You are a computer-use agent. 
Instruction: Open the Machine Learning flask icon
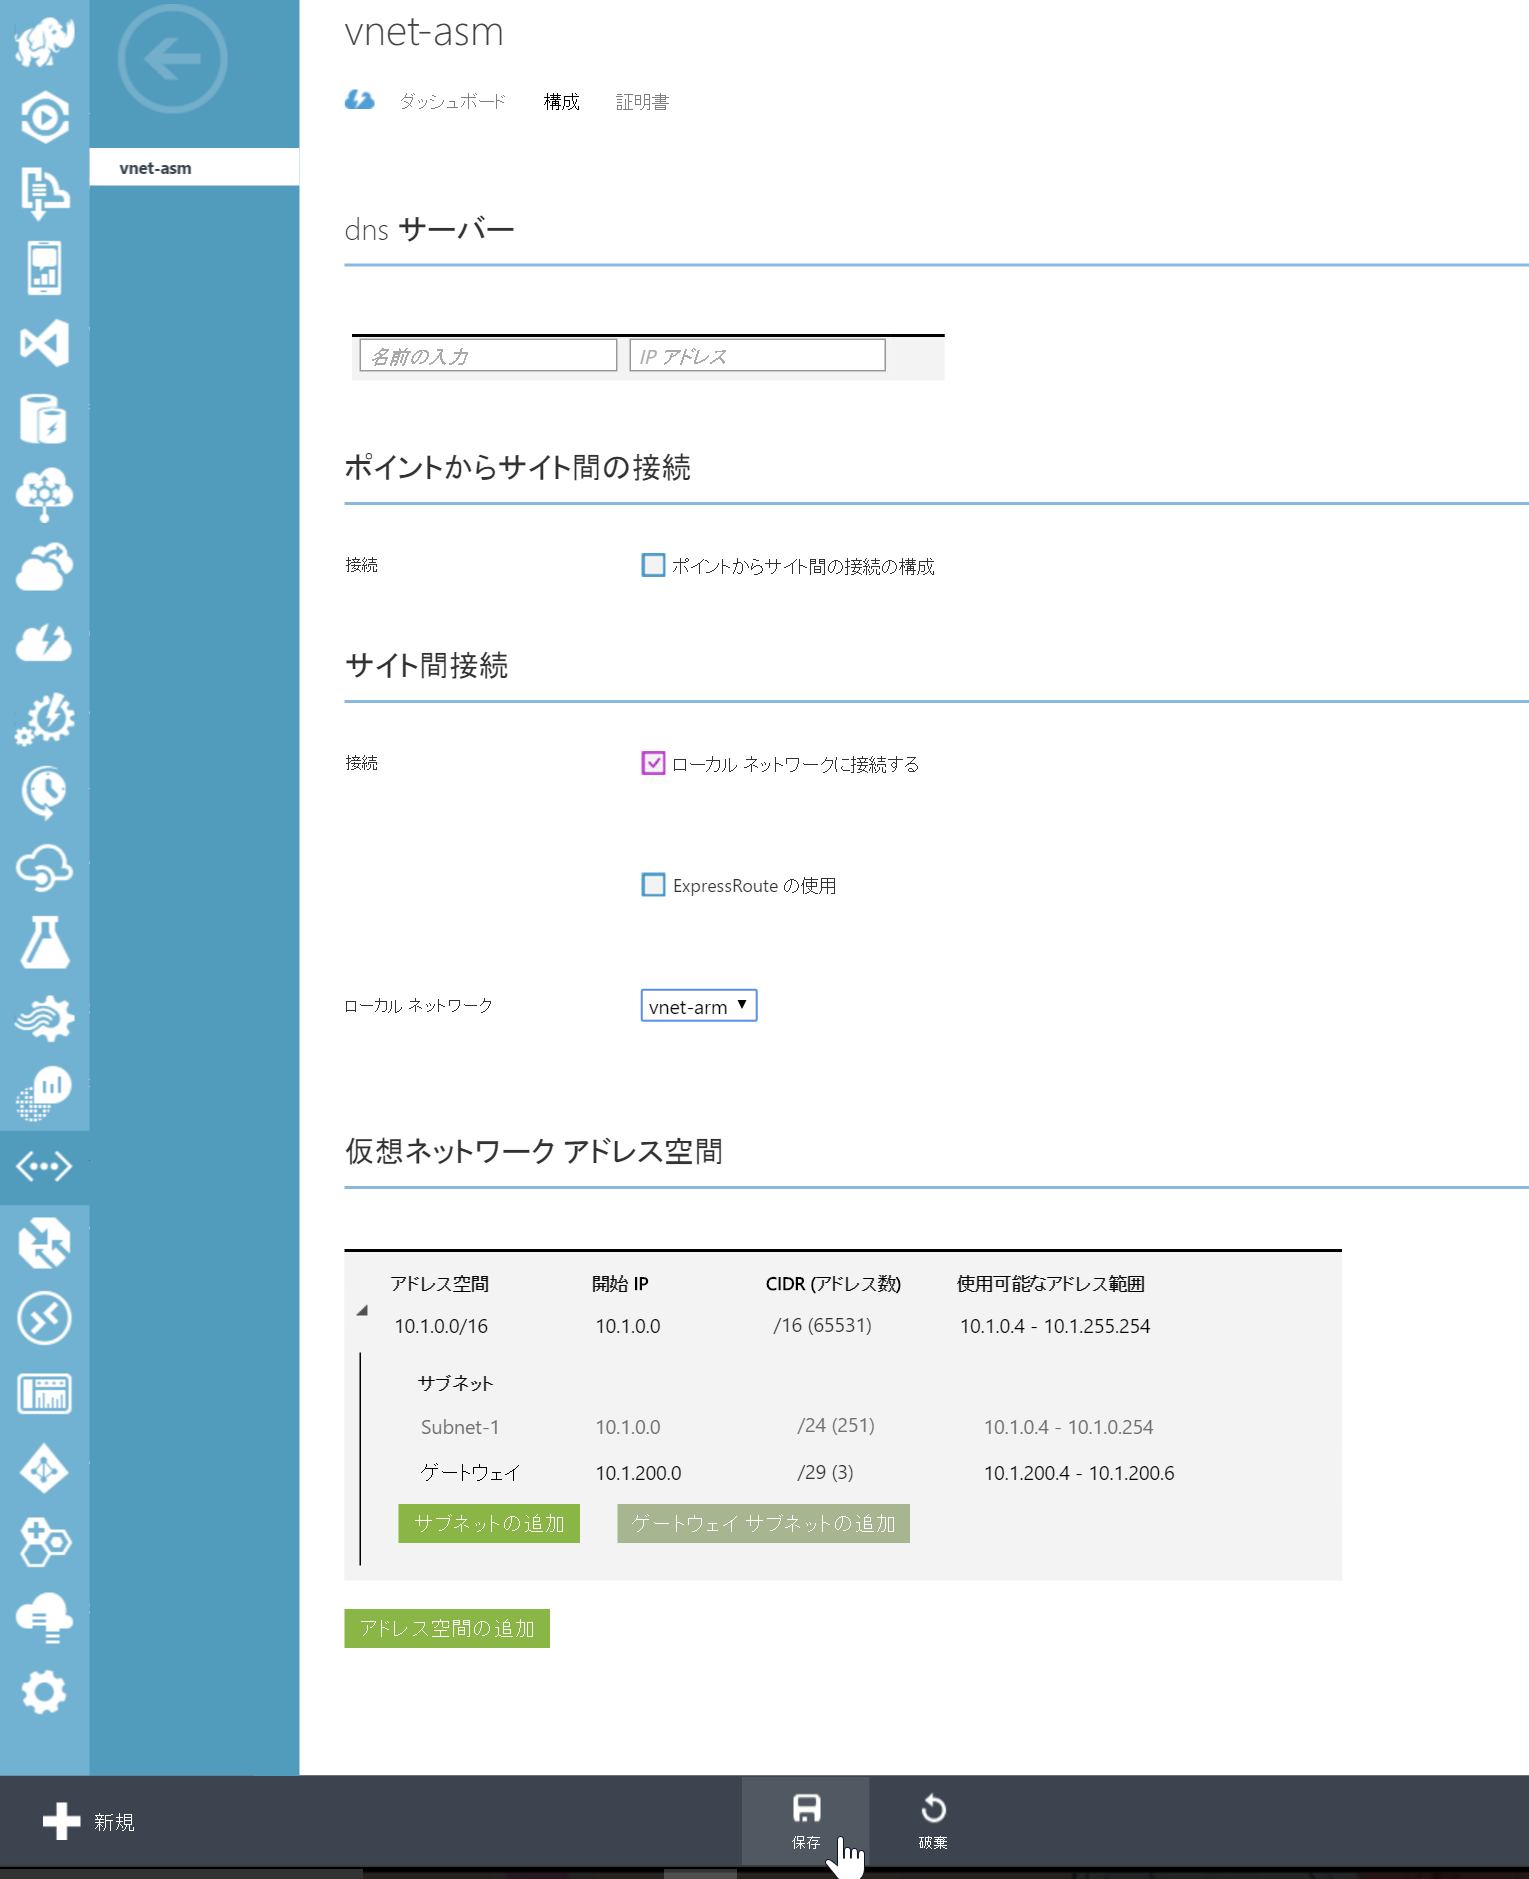click(44, 942)
